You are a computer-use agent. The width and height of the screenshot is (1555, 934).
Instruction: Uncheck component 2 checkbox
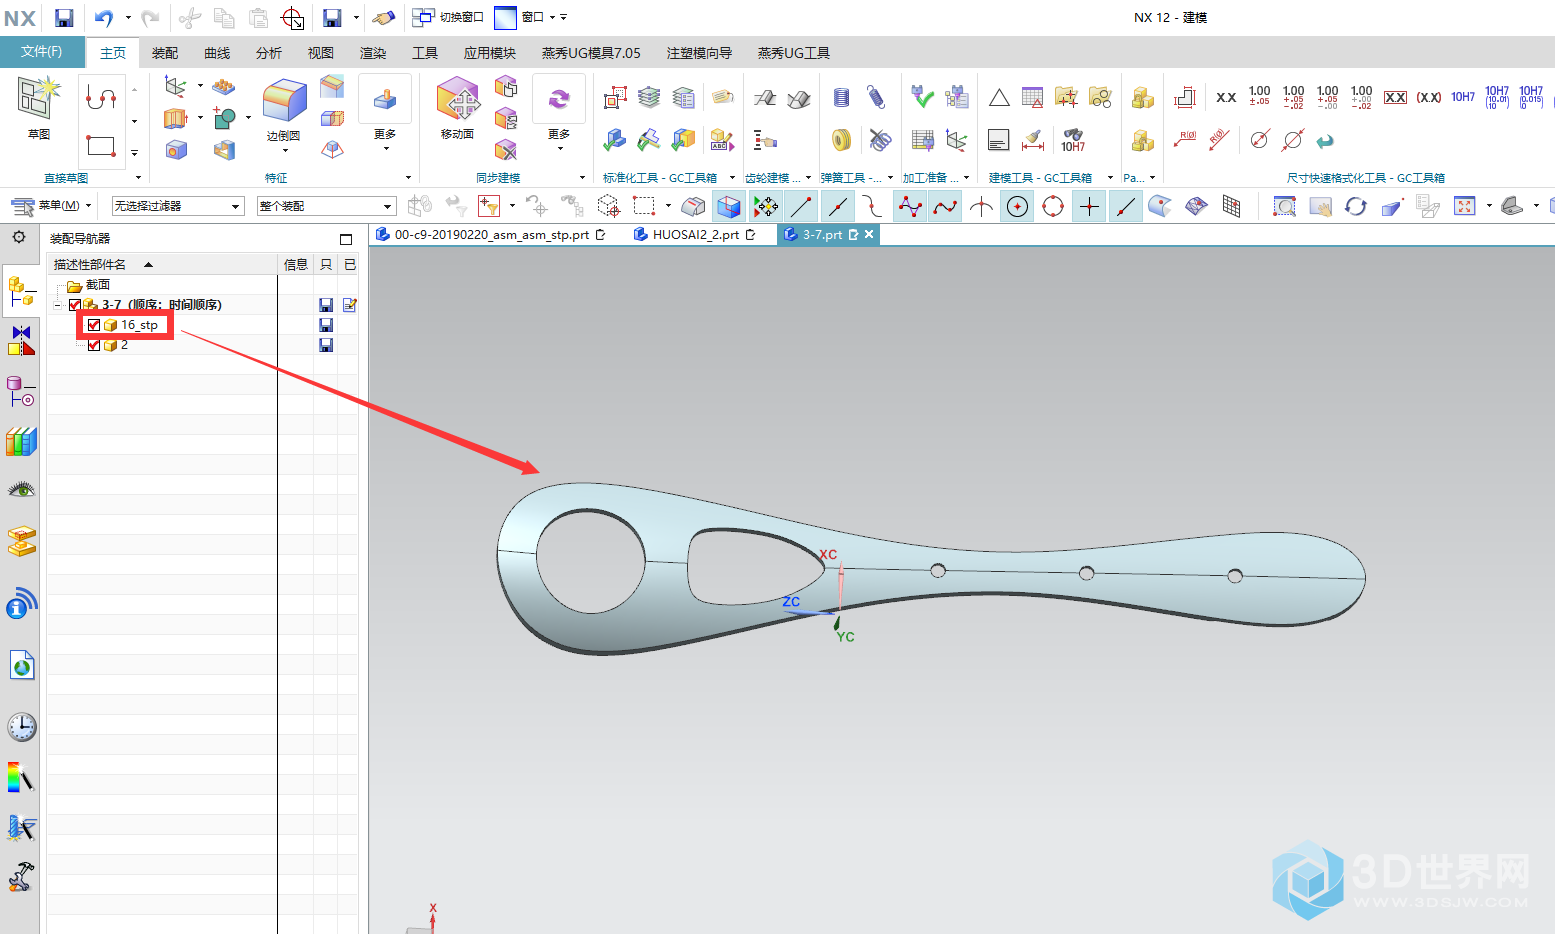94,345
